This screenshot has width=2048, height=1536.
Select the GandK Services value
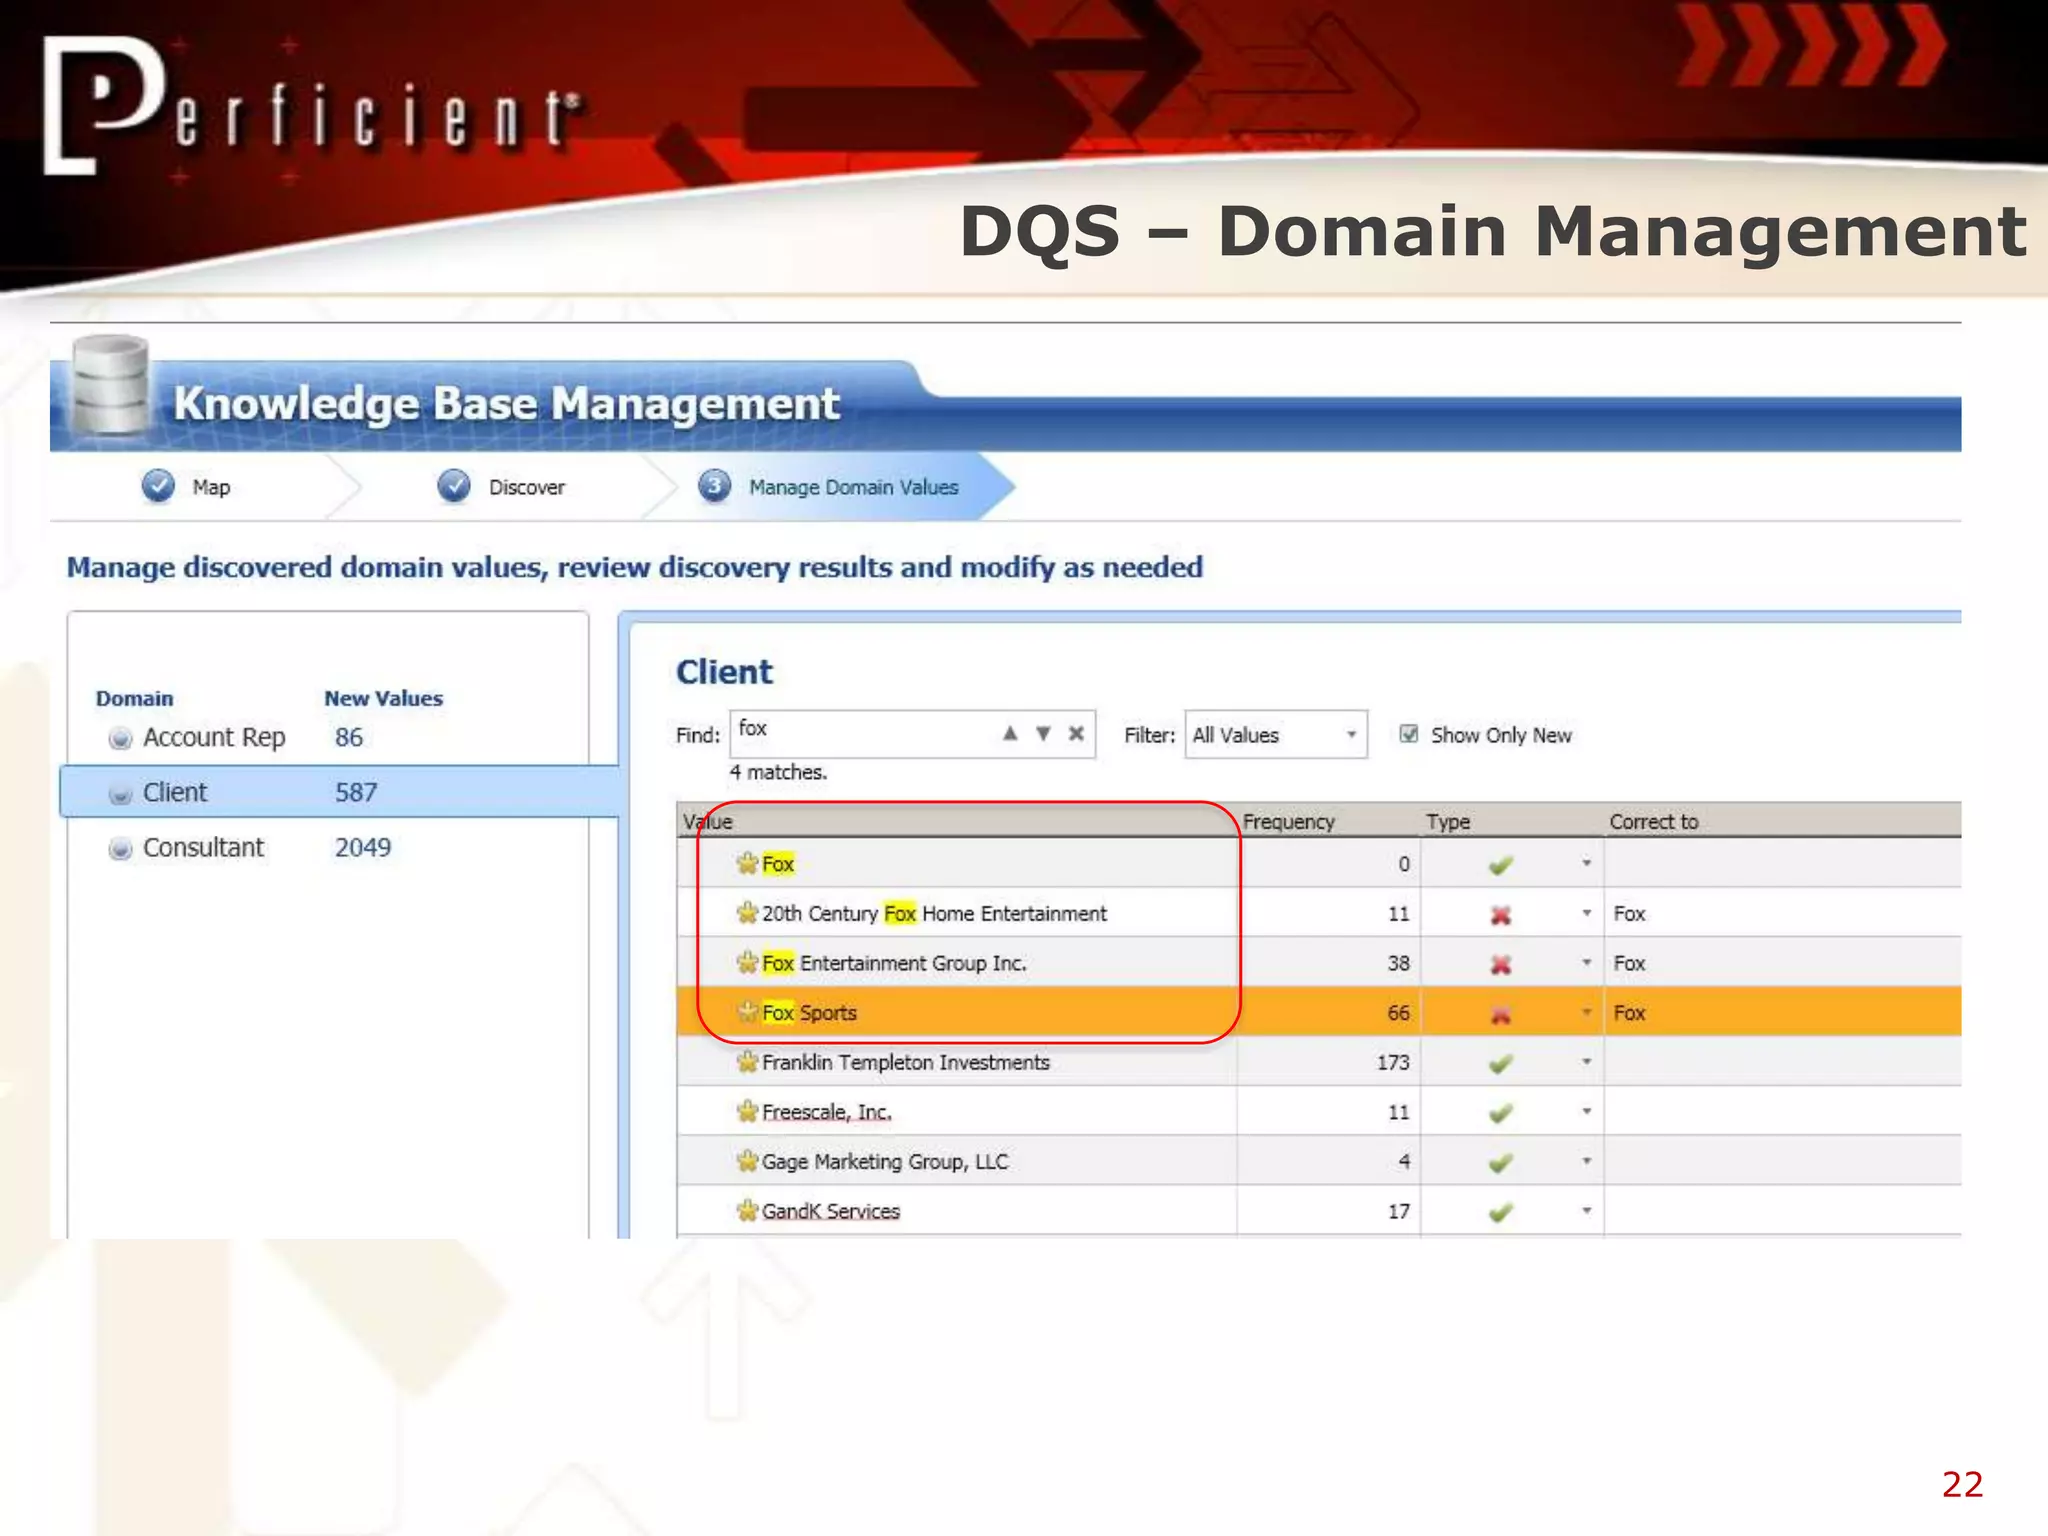830,1212
